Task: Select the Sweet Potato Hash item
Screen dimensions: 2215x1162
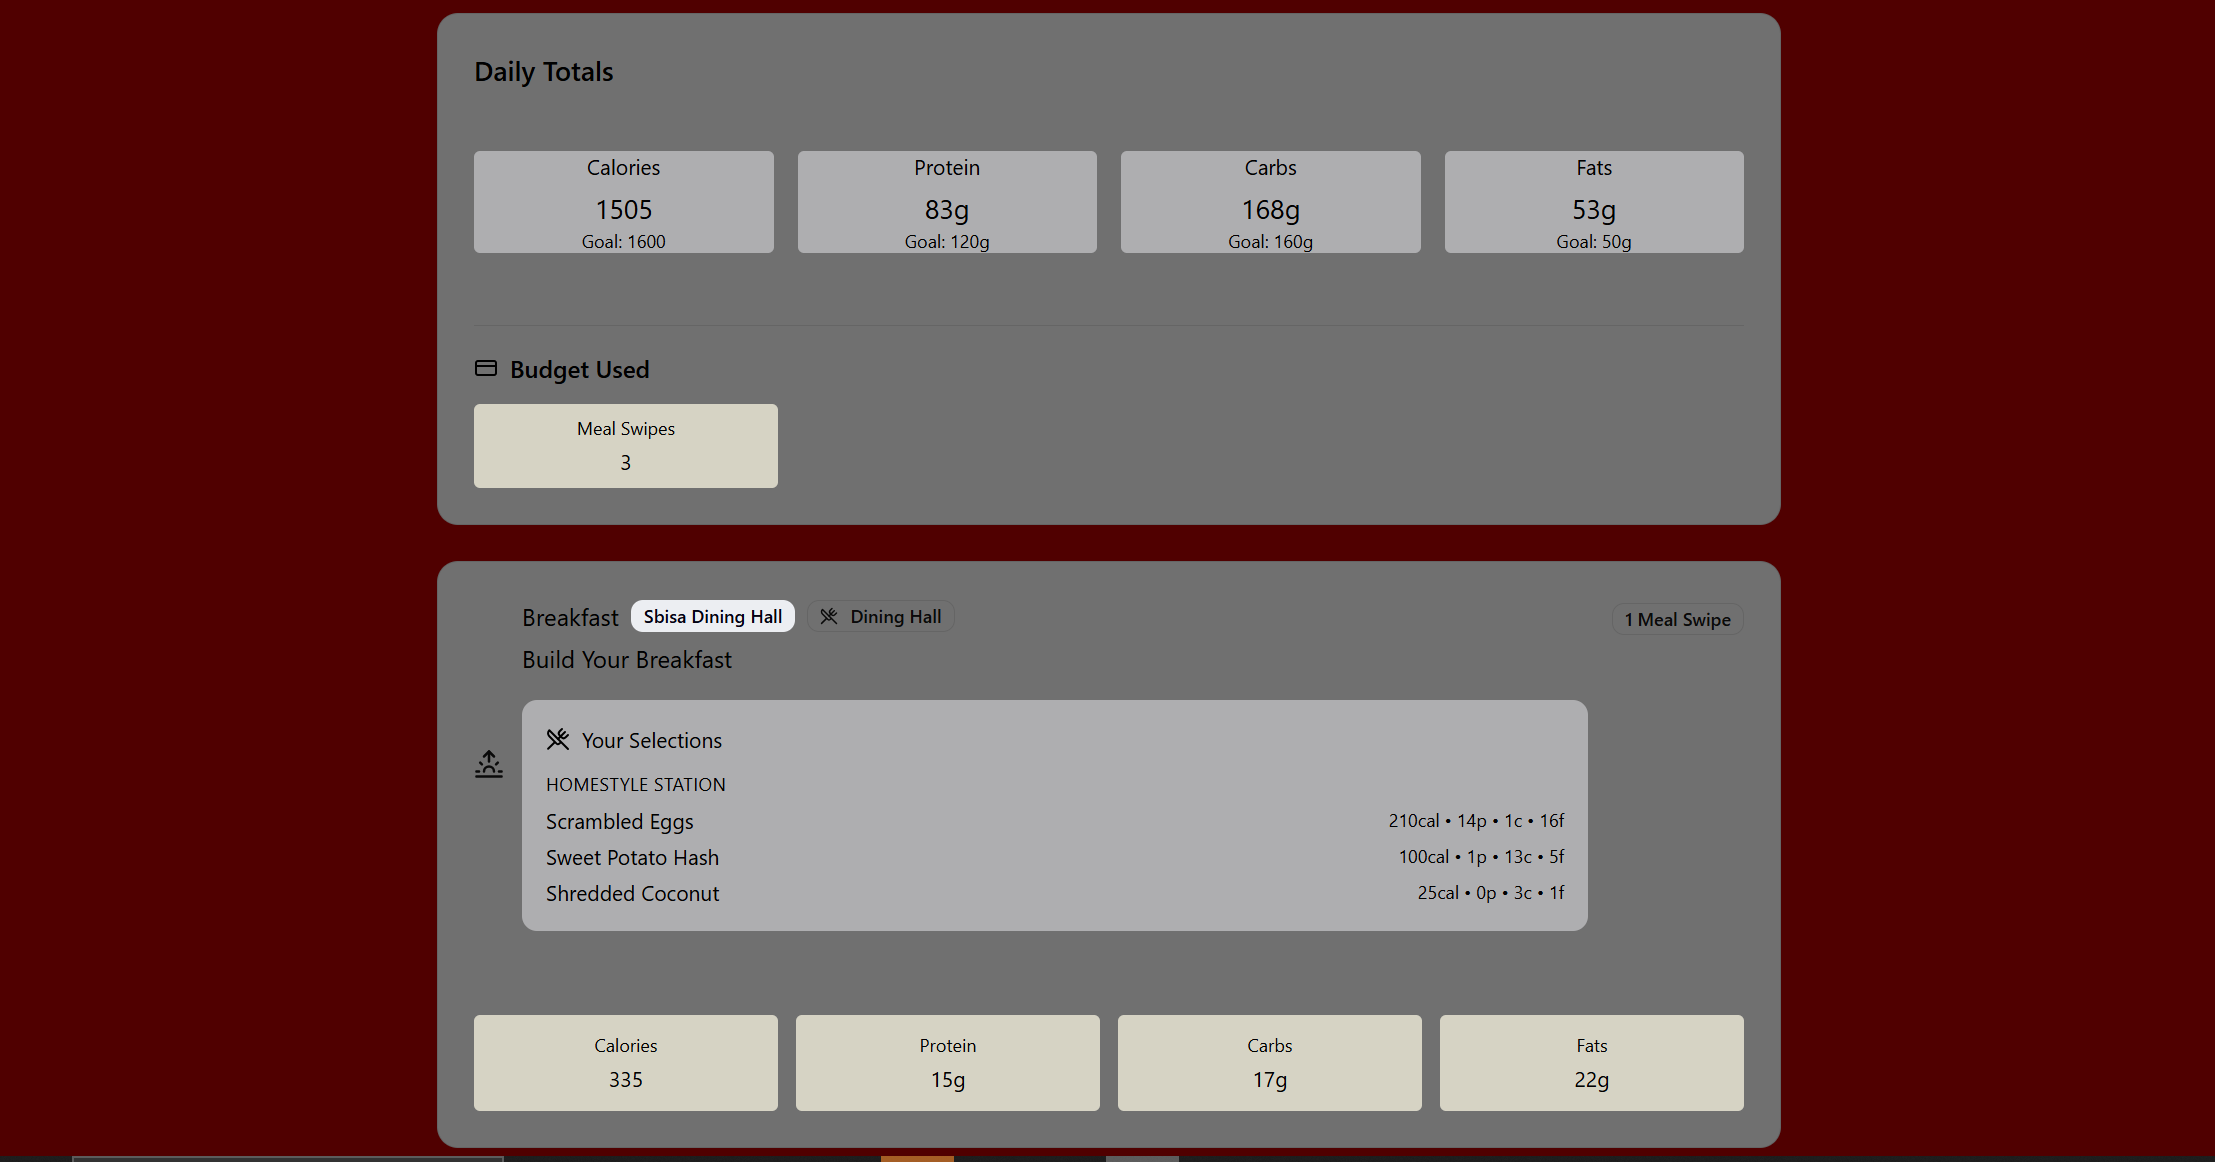Action: [x=632, y=858]
